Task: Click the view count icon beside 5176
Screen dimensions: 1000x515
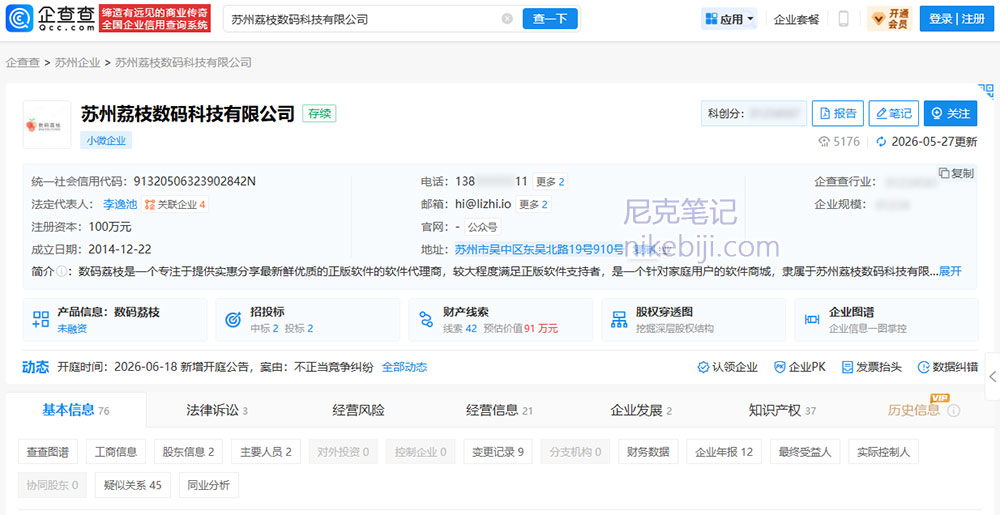Action: [824, 141]
